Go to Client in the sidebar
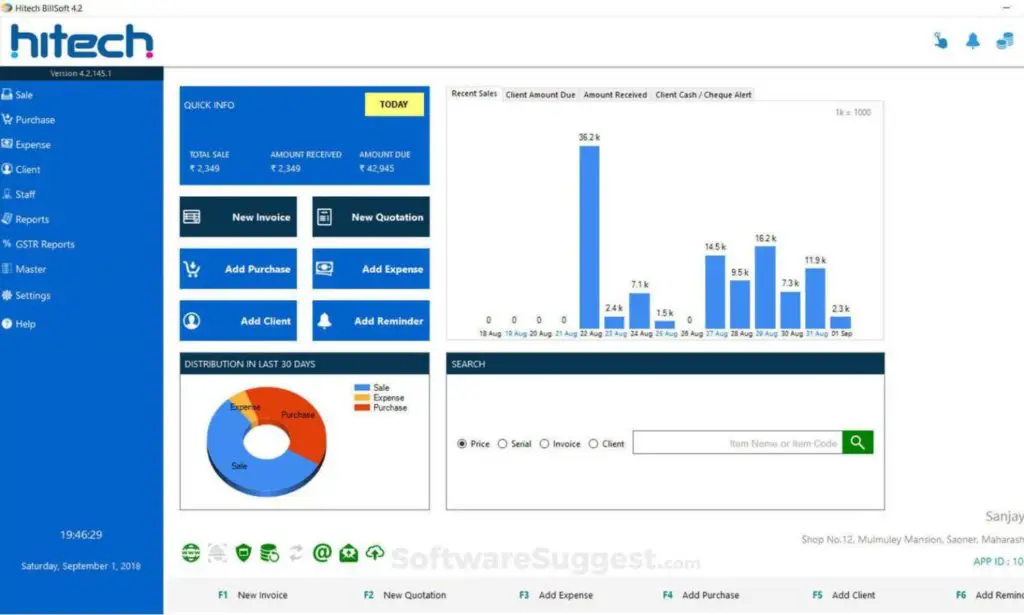This screenshot has height=615, width=1024. tap(21, 169)
